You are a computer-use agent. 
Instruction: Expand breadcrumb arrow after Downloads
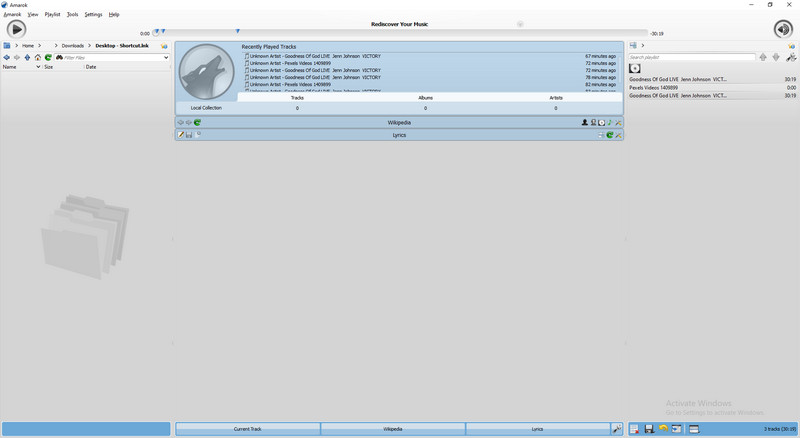(89, 45)
